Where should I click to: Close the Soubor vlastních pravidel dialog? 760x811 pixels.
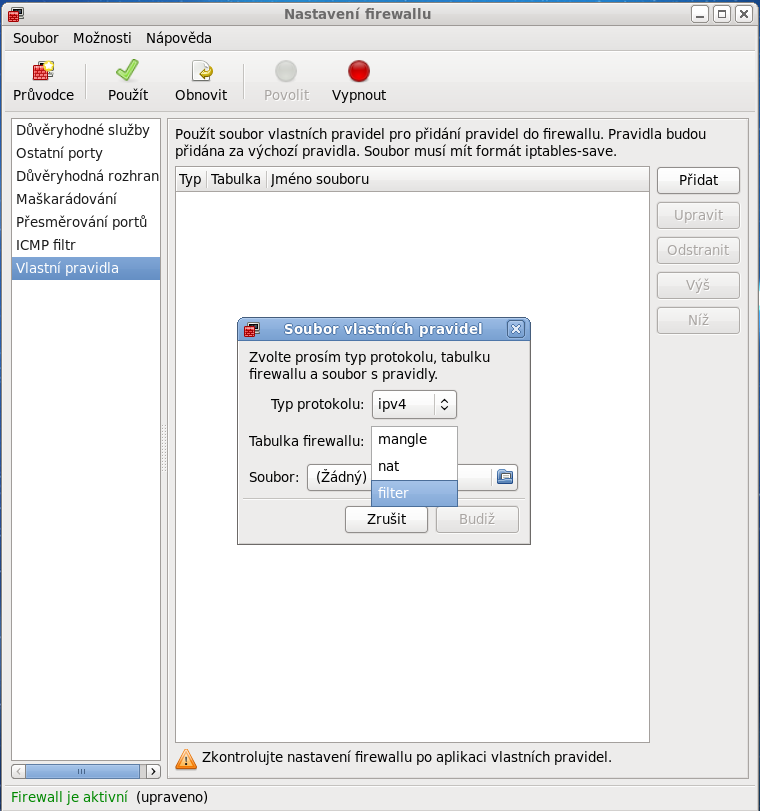pos(515,329)
